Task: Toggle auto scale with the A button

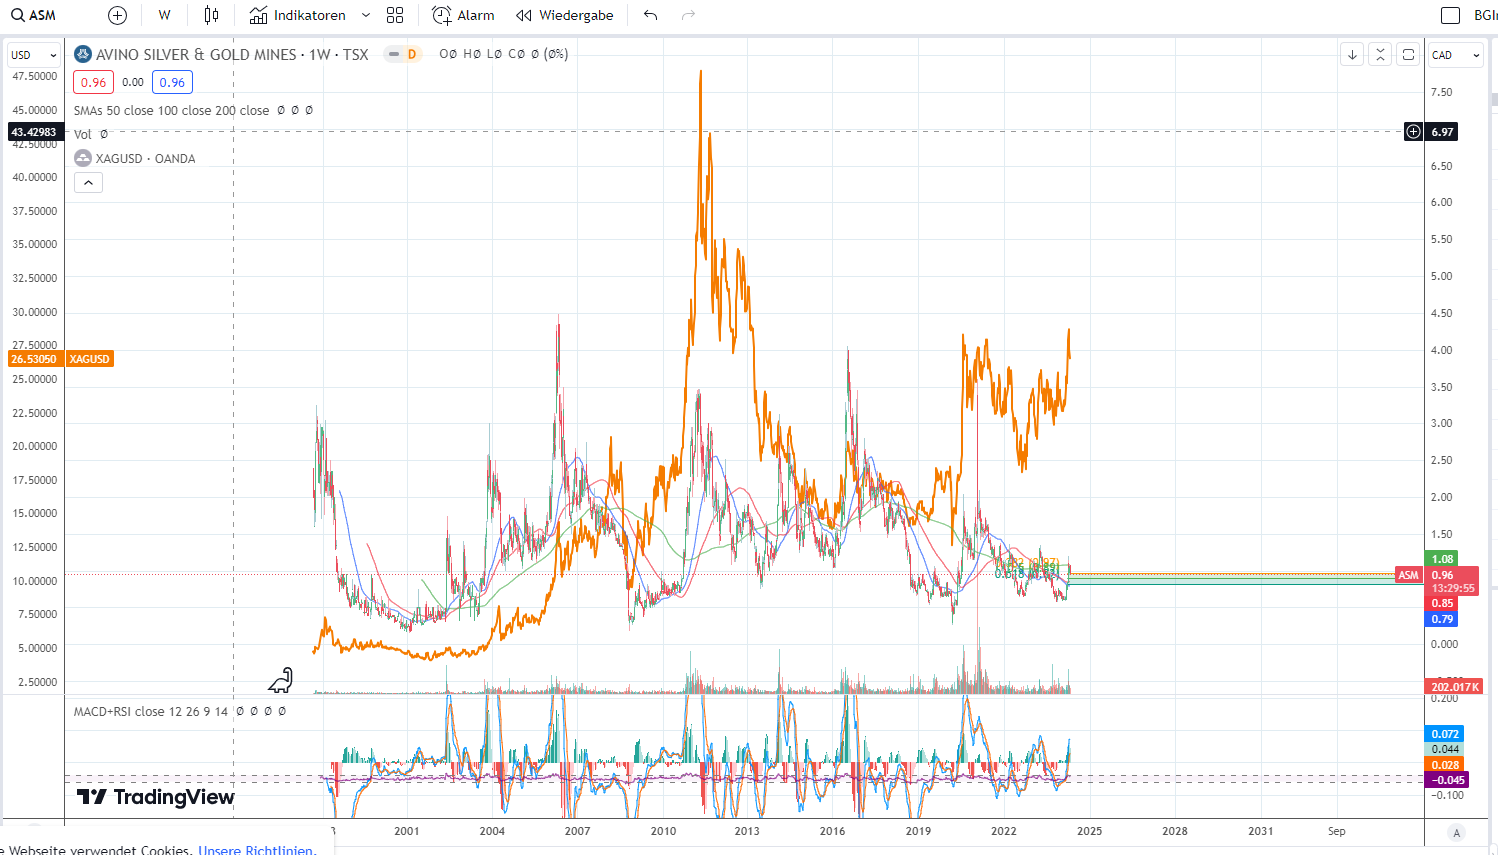Action: [x=1456, y=833]
